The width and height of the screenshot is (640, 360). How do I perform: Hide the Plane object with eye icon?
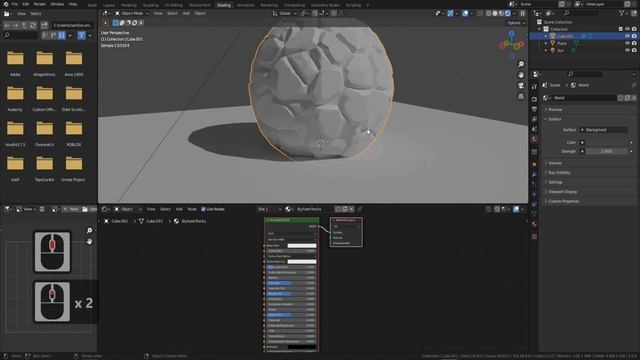click(x=627, y=43)
